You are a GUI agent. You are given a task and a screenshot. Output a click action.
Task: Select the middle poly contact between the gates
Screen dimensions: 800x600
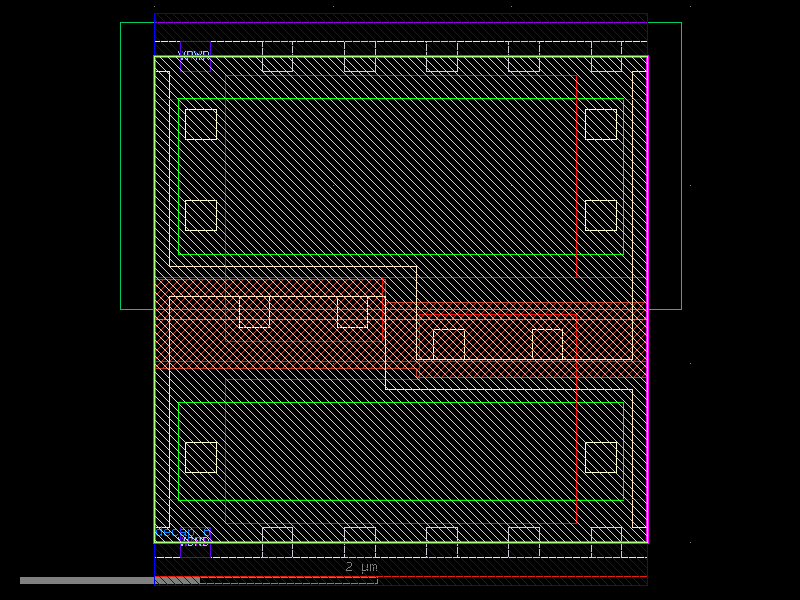(352, 313)
